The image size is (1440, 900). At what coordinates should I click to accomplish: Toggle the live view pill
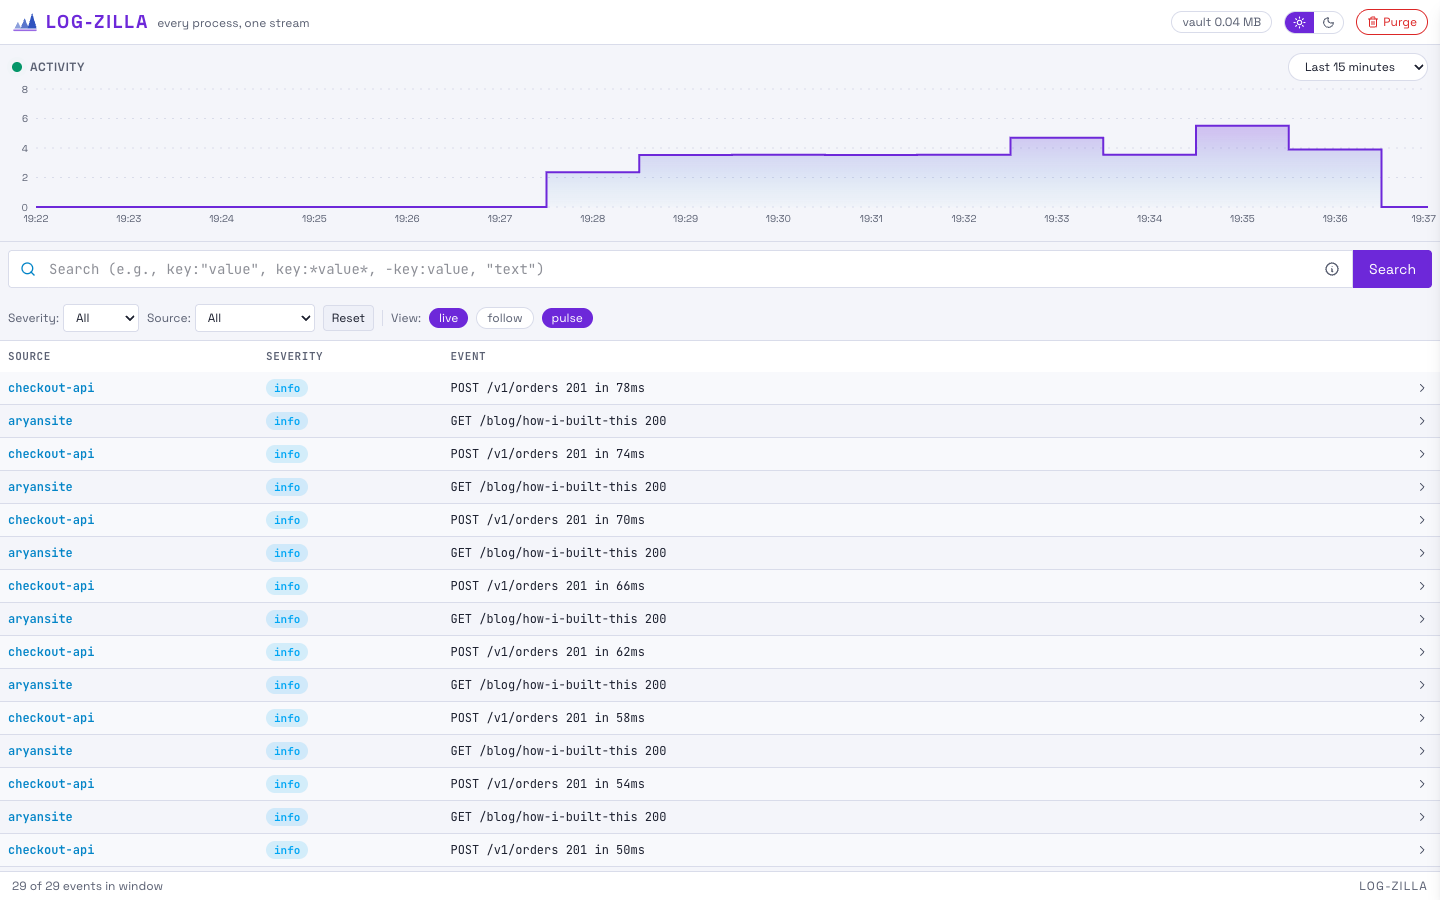(448, 318)
